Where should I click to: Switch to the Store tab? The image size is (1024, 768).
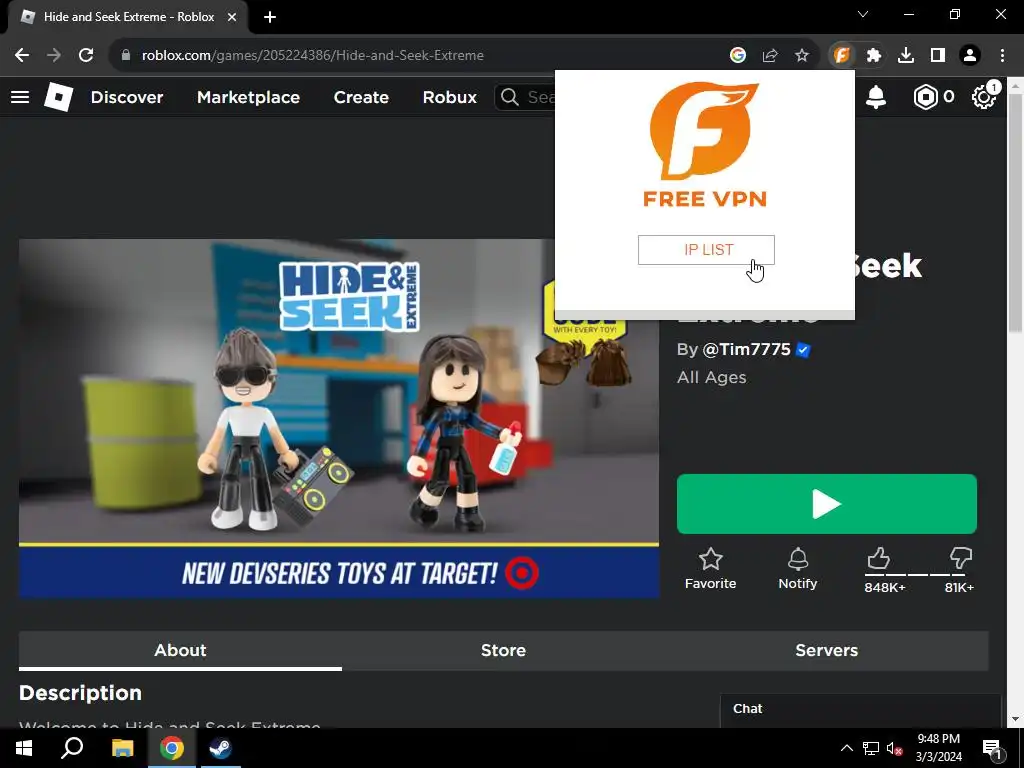(x=504, y=650)
